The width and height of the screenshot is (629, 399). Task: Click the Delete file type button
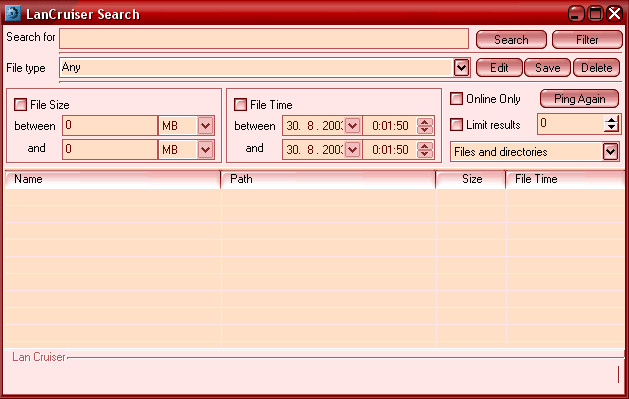tap(596, 67)
